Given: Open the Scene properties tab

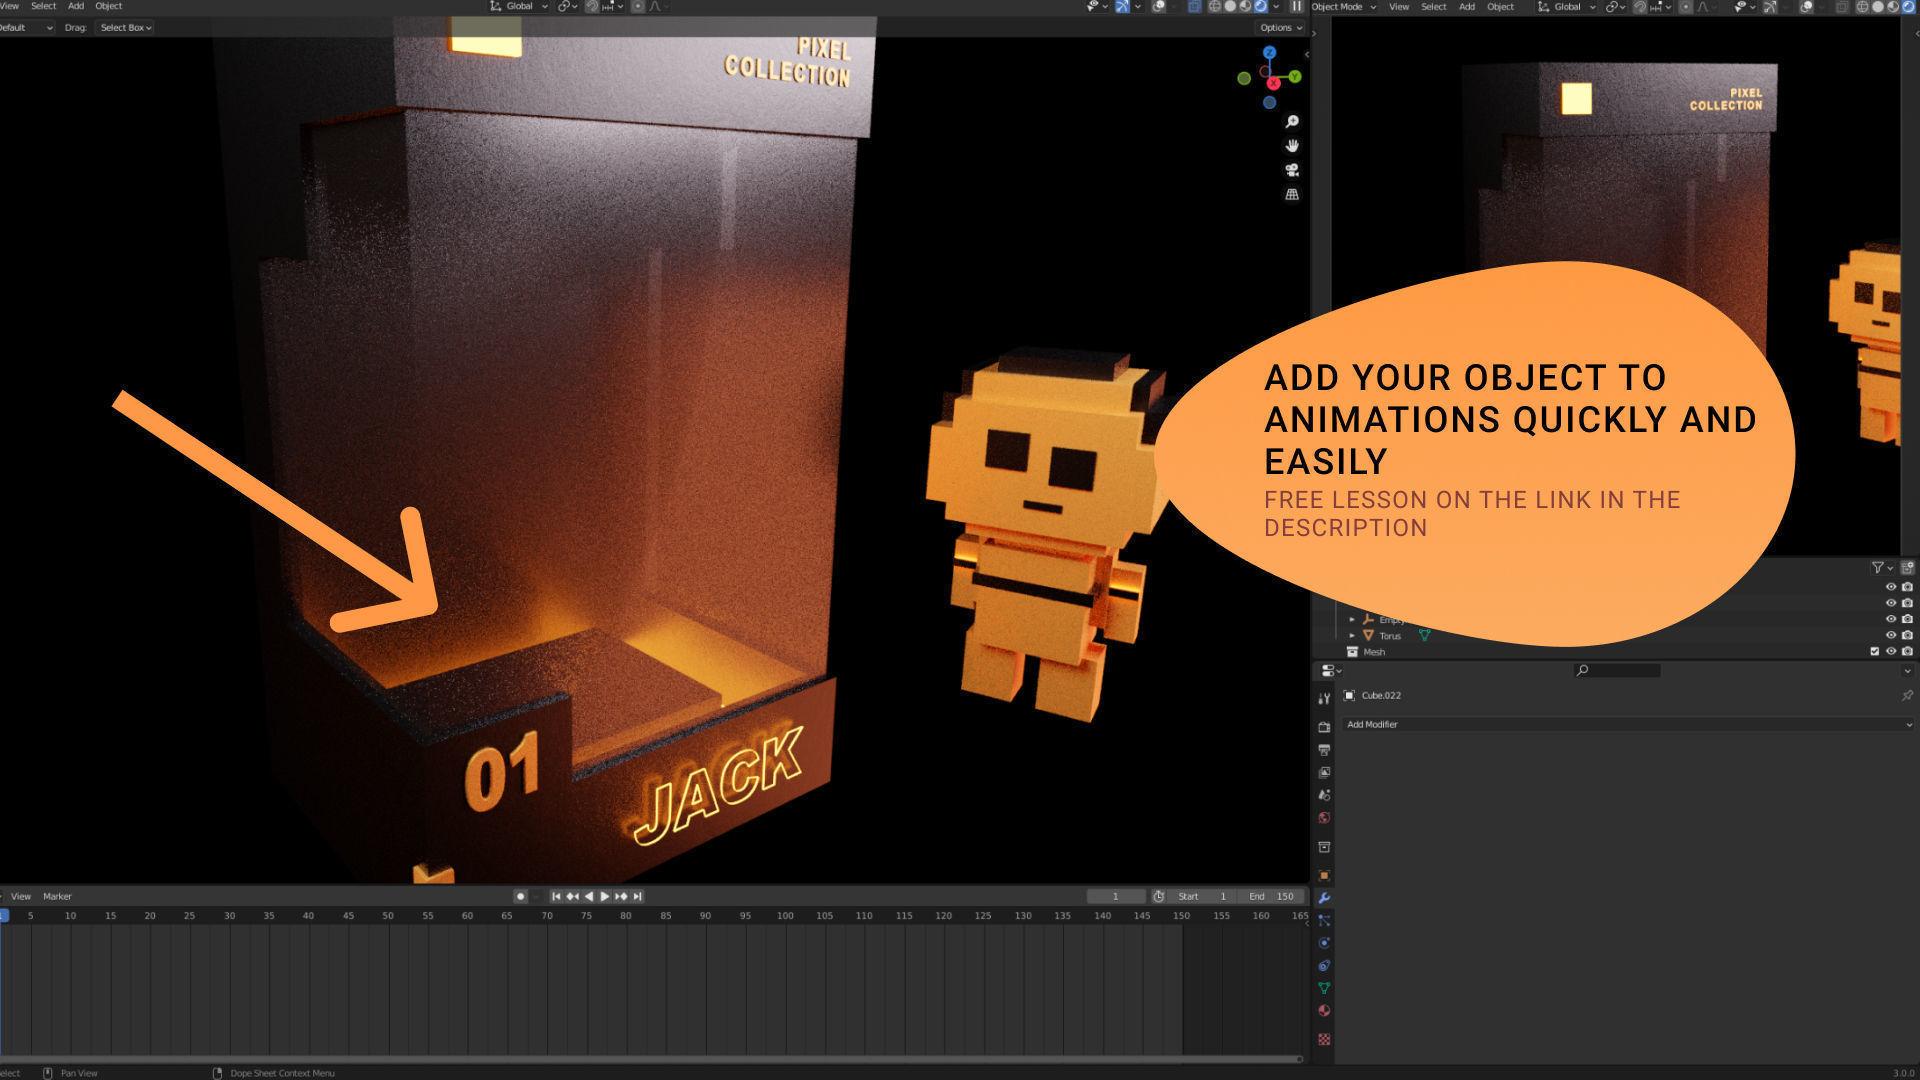Looking at the screenshot, I should (1324, 795).
